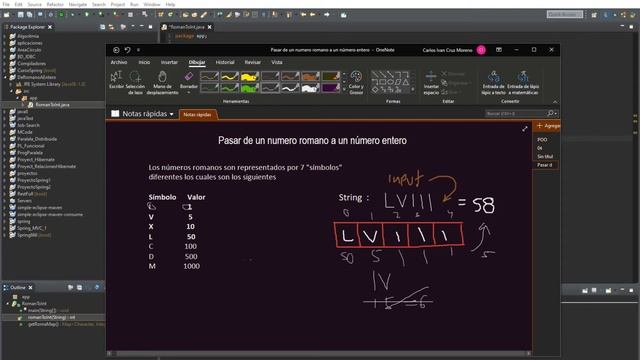Switch to the Revisar ribbon tab

coord(253,62)
